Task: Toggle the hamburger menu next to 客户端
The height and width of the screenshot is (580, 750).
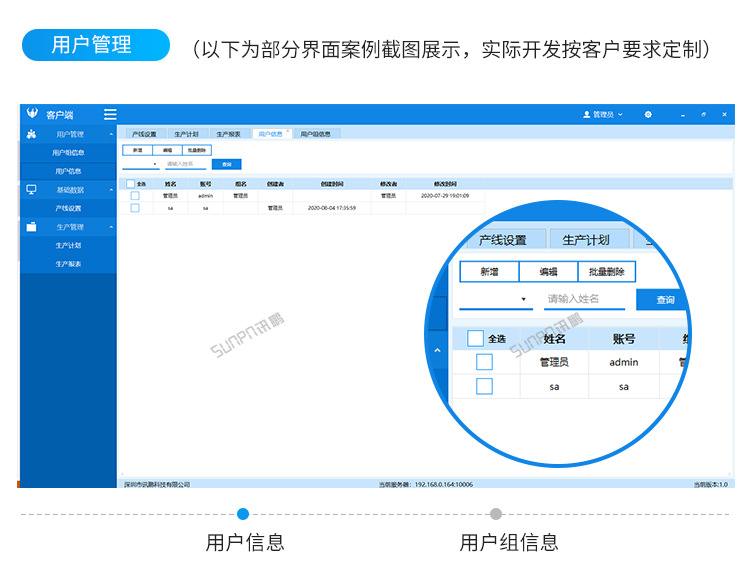Action: 110,114
